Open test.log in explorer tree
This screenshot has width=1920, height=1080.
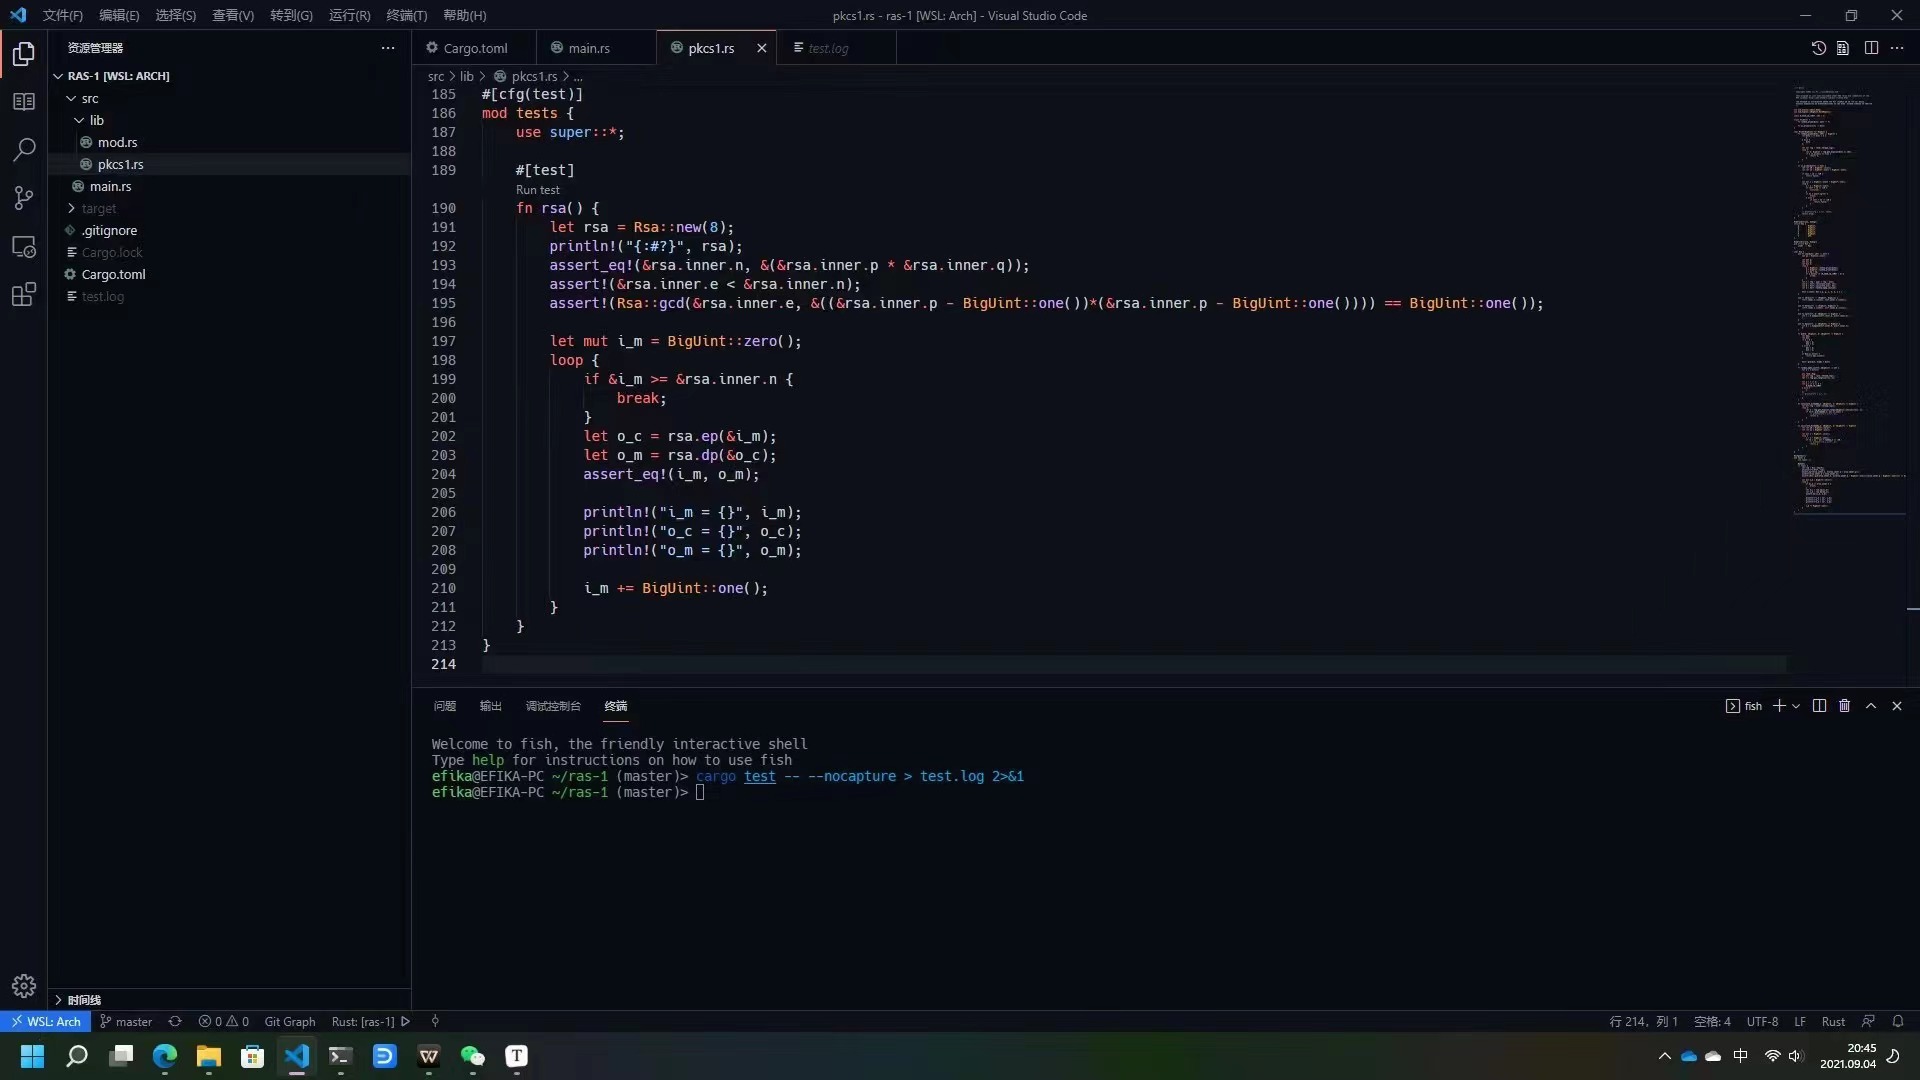(x=103, y=296)
